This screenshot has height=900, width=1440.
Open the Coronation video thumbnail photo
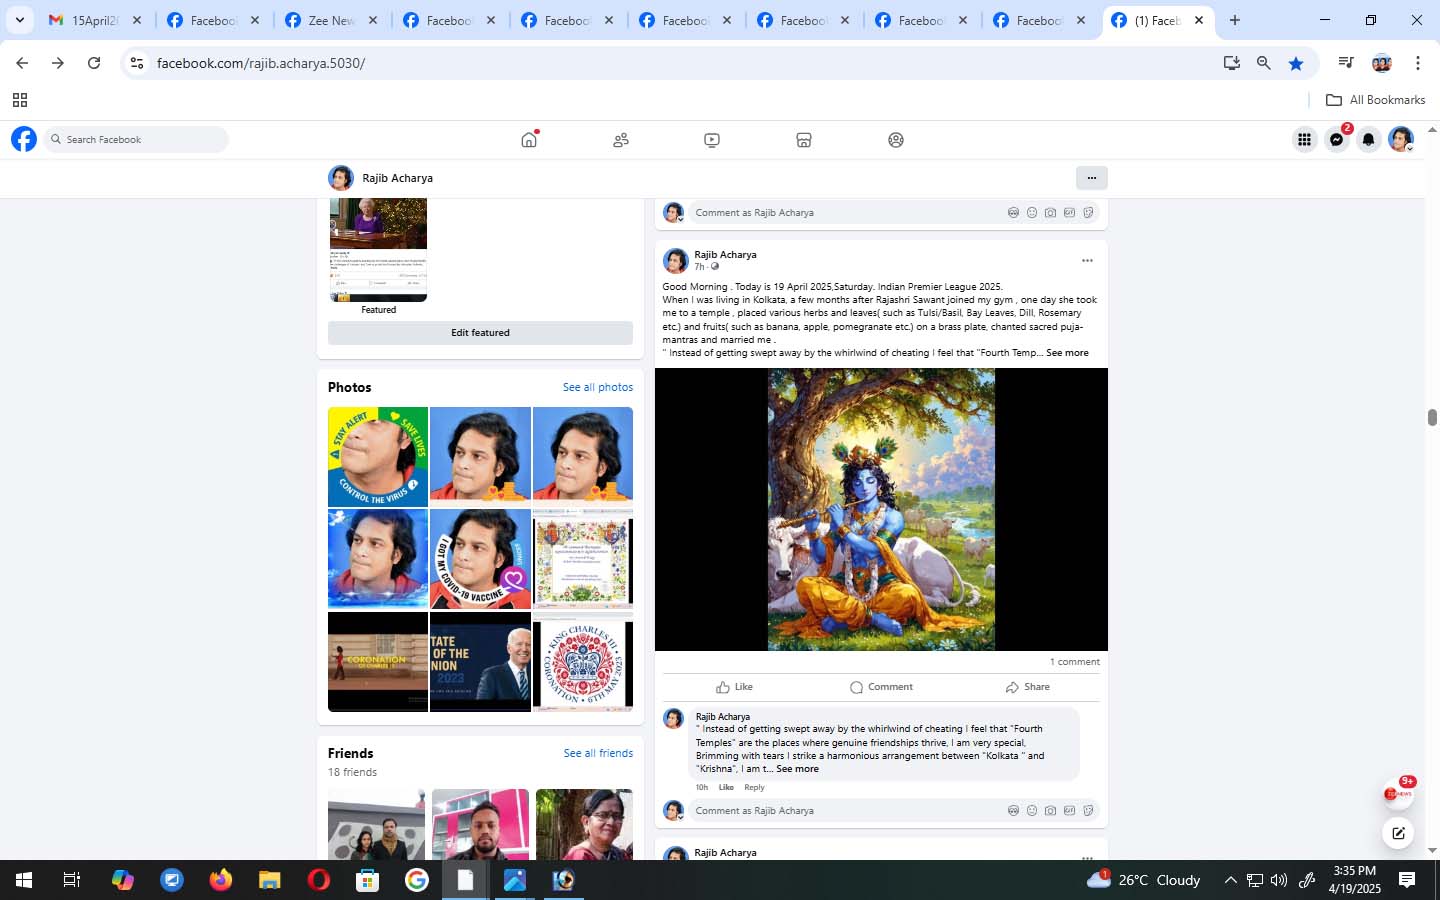378,662
